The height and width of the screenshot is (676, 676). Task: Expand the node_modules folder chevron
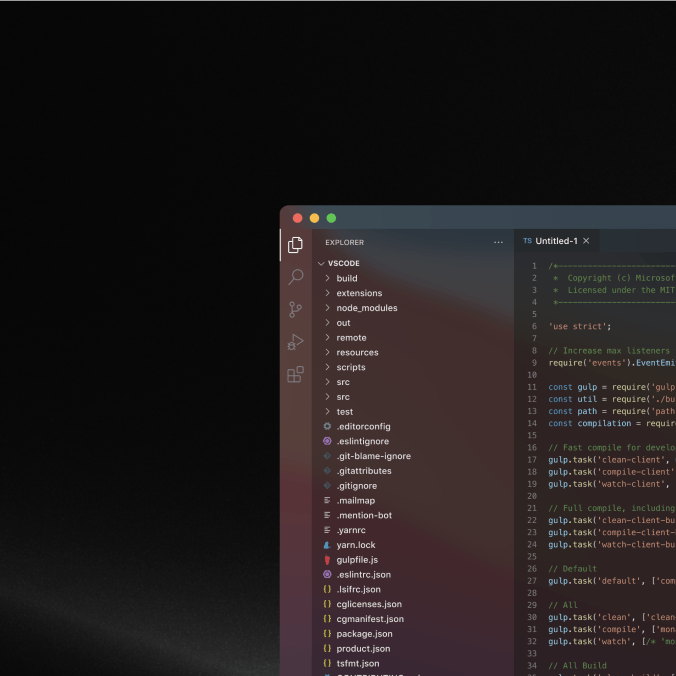[327, 308]
